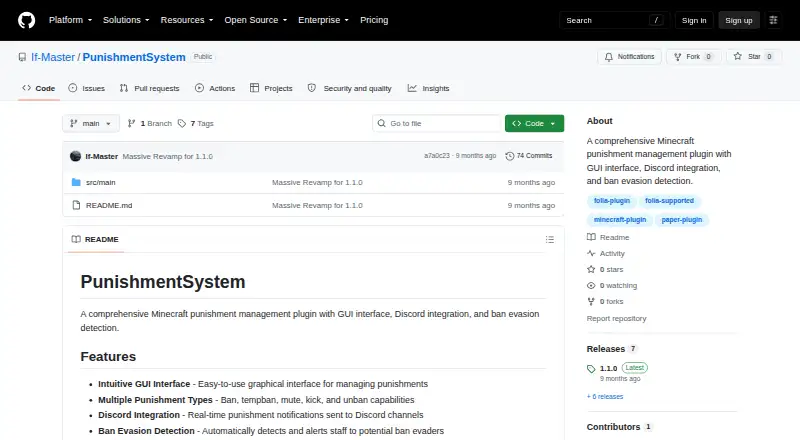Image resolution: width=800 pixels, height=440 pixels.
Task: Open the Activity link in About
Action: click(606, 253)
